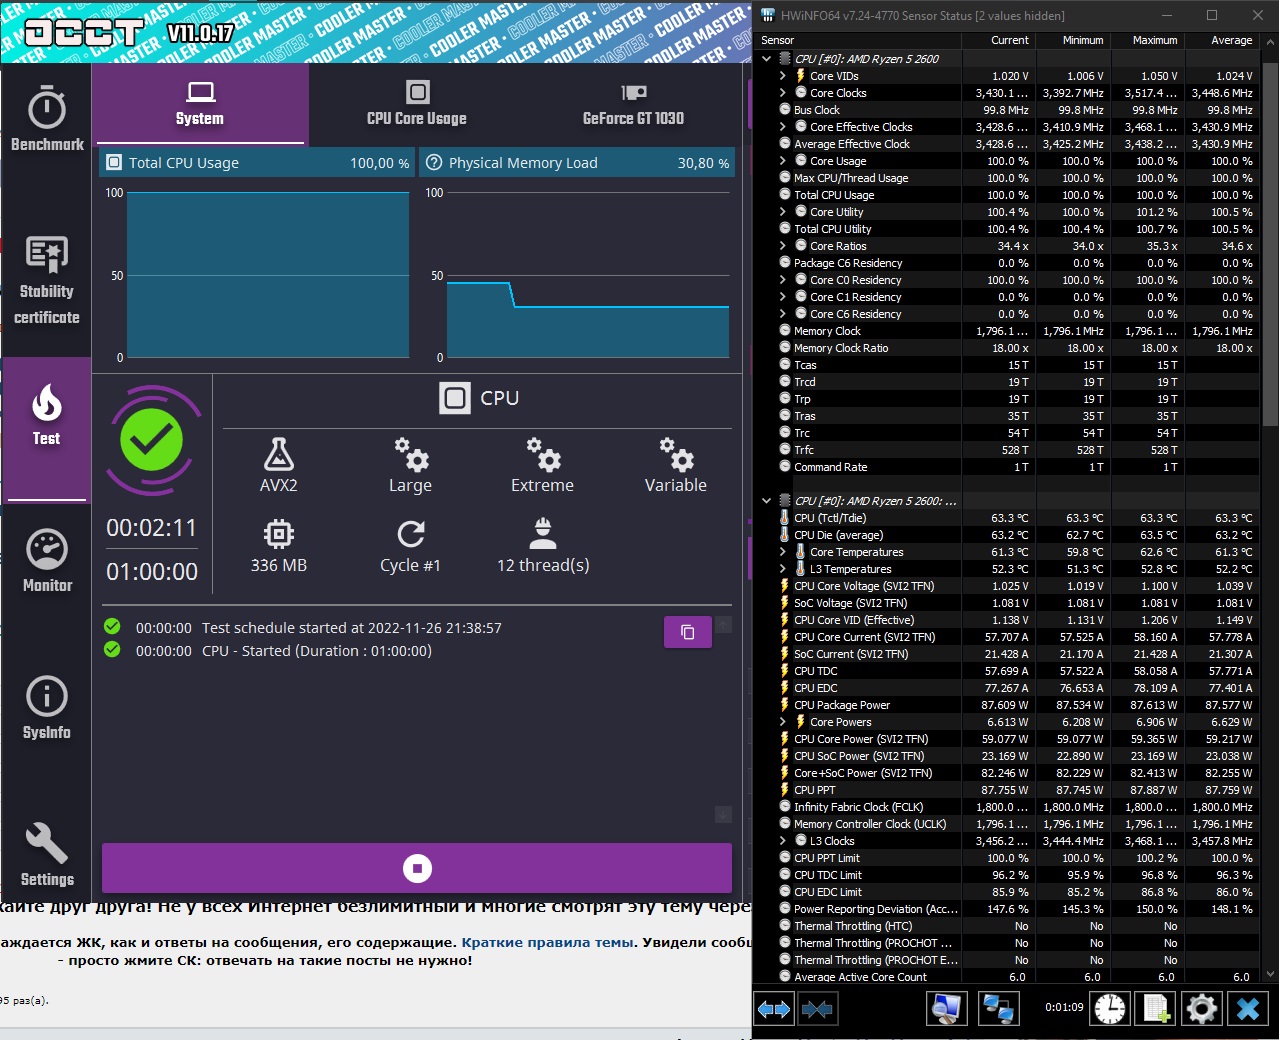This screenshot has width=1279, height=1040.
Task: Close sensors with the blue X icon
Action: pyautogui.click(x=1248, y=1009)
